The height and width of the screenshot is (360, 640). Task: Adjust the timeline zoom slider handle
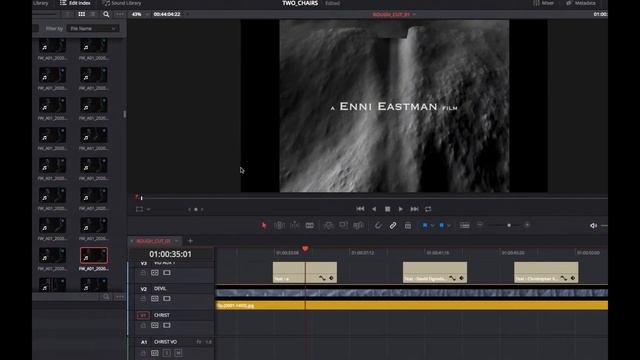click(x=509, y=225)
